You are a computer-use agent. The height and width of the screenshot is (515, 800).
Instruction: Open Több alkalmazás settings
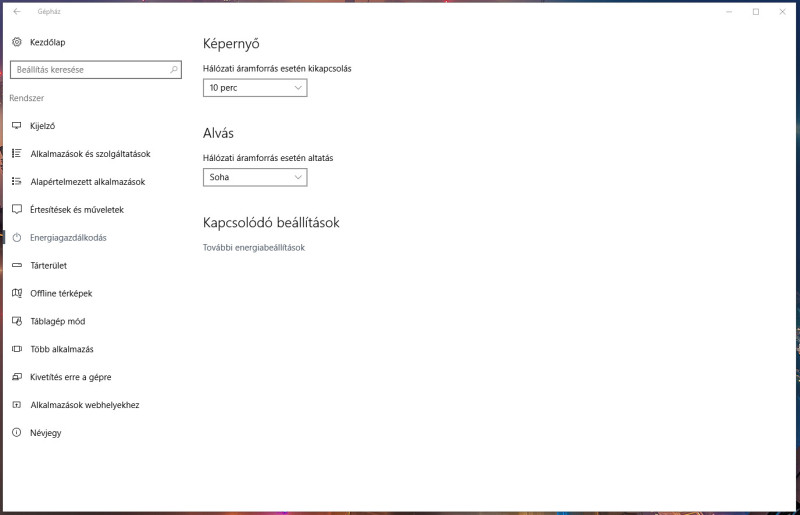pyautogui.click(x=62, y=349)
